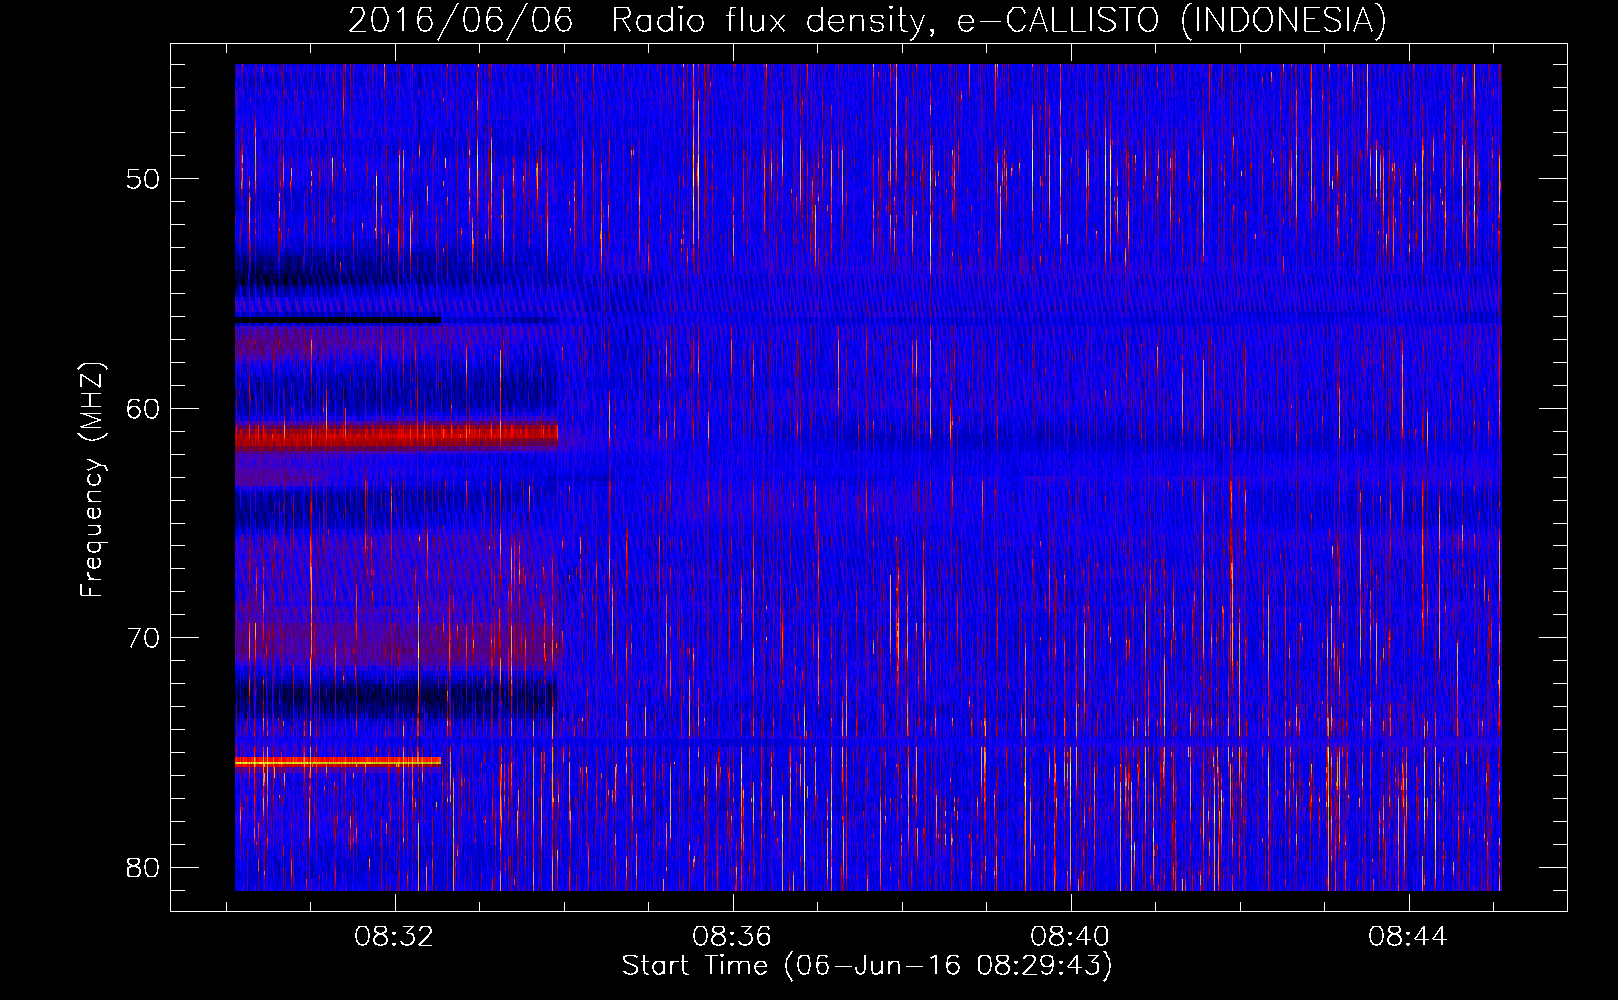Click the plot title e-CALLISTO (INDONESIA)

coord(1171,20)
